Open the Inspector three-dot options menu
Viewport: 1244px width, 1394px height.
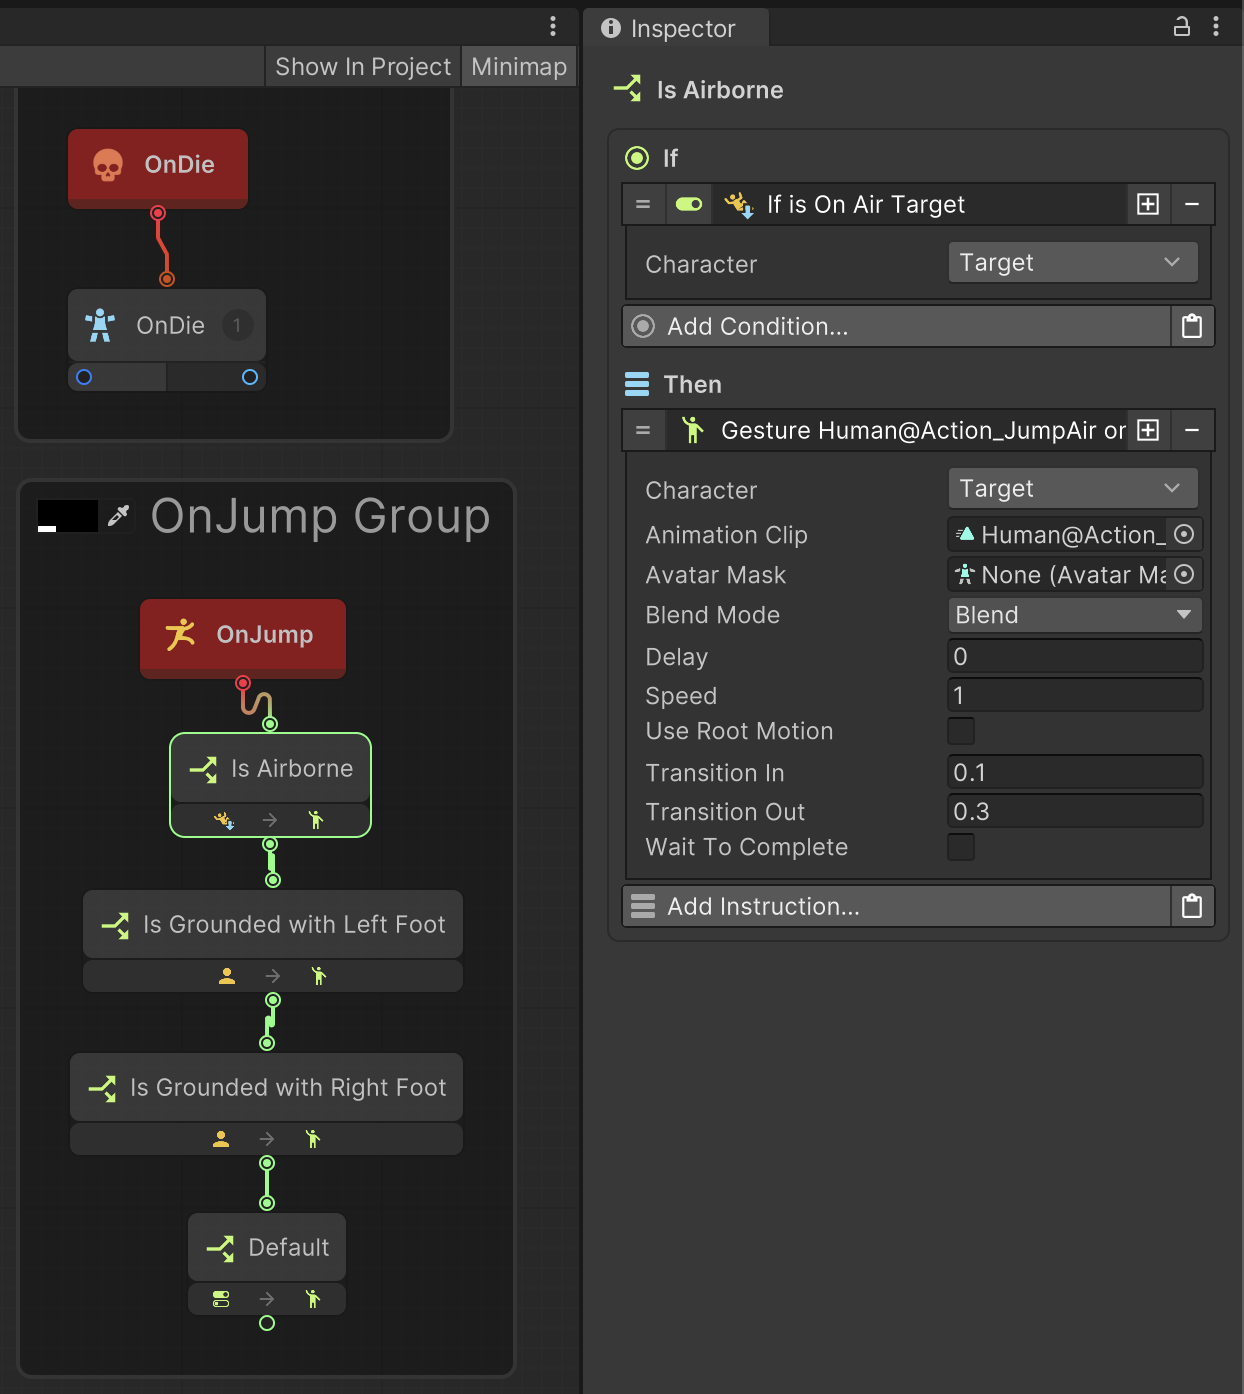[1216, 27]
